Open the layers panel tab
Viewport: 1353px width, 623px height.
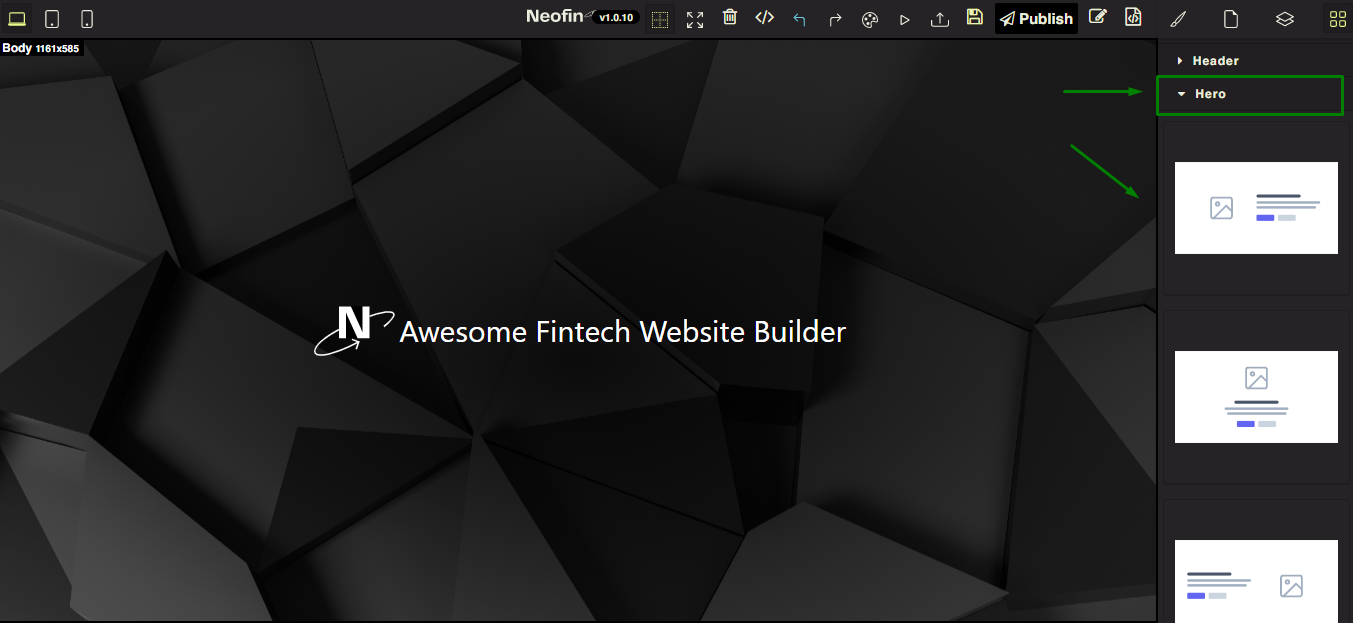(1285, 19)
